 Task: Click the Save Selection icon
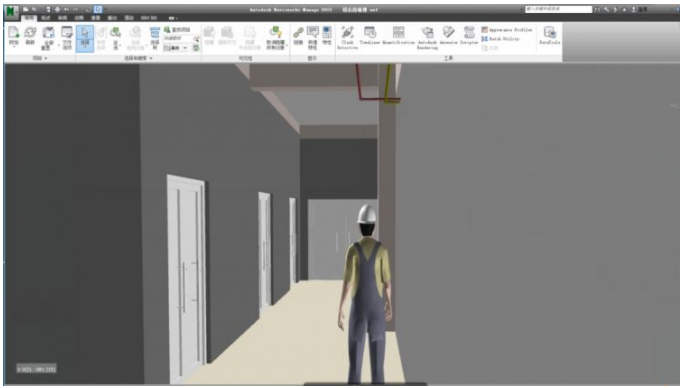pyautogui.click(x=101, y=32)
